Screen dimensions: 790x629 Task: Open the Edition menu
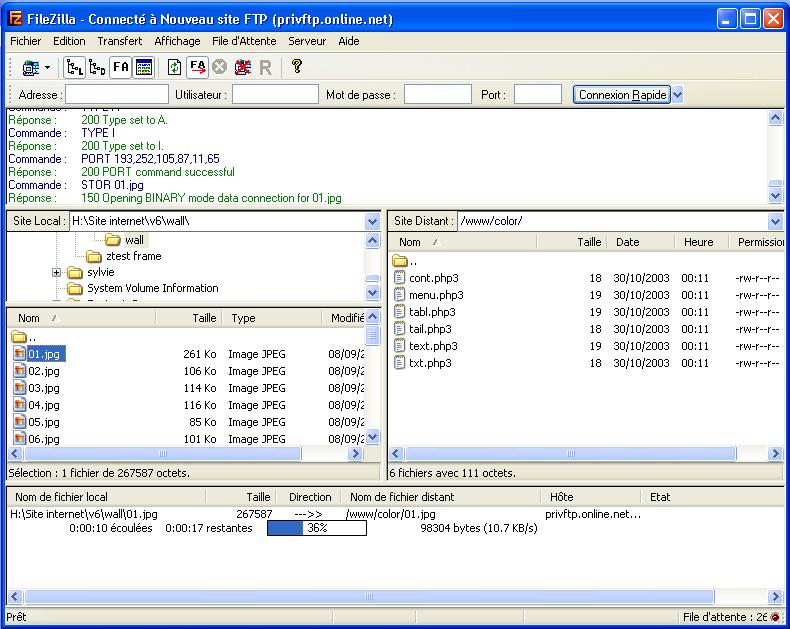point(69,41)
